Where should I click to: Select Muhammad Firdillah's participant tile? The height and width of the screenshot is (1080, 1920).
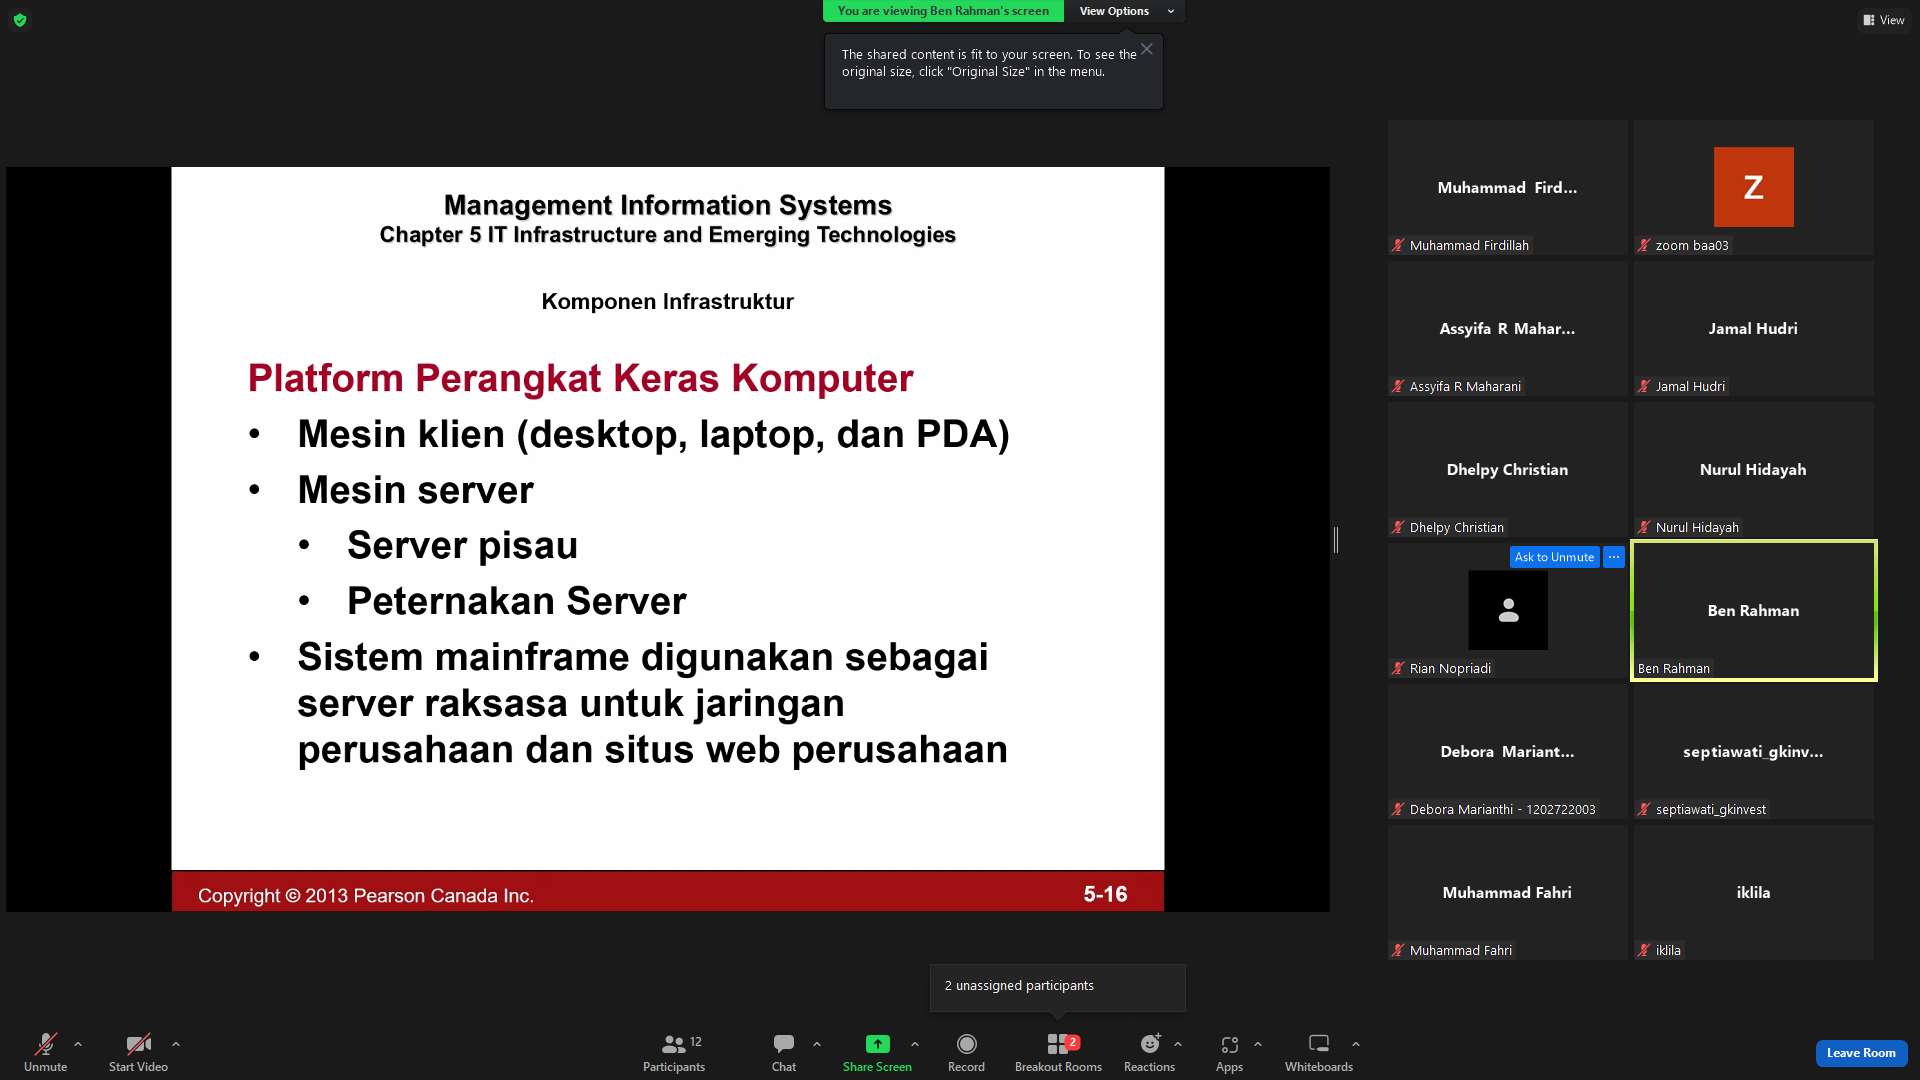pyautogui.click(x=1507, y=188)
